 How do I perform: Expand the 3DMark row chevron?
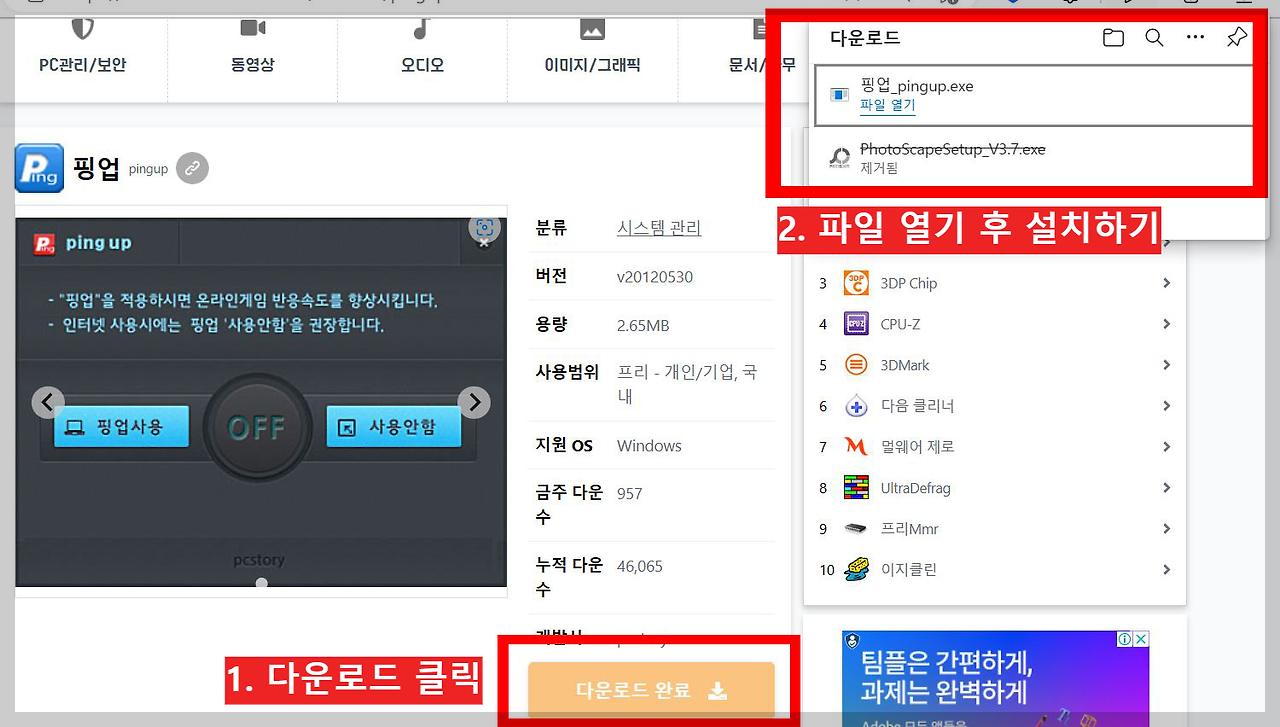click(x=1166, y=365)
